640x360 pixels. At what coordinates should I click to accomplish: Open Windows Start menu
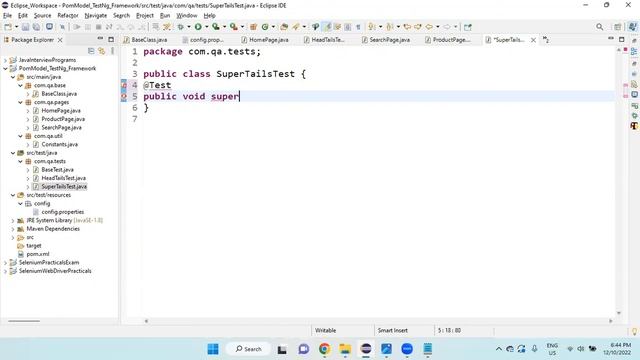tap(213, 349)
